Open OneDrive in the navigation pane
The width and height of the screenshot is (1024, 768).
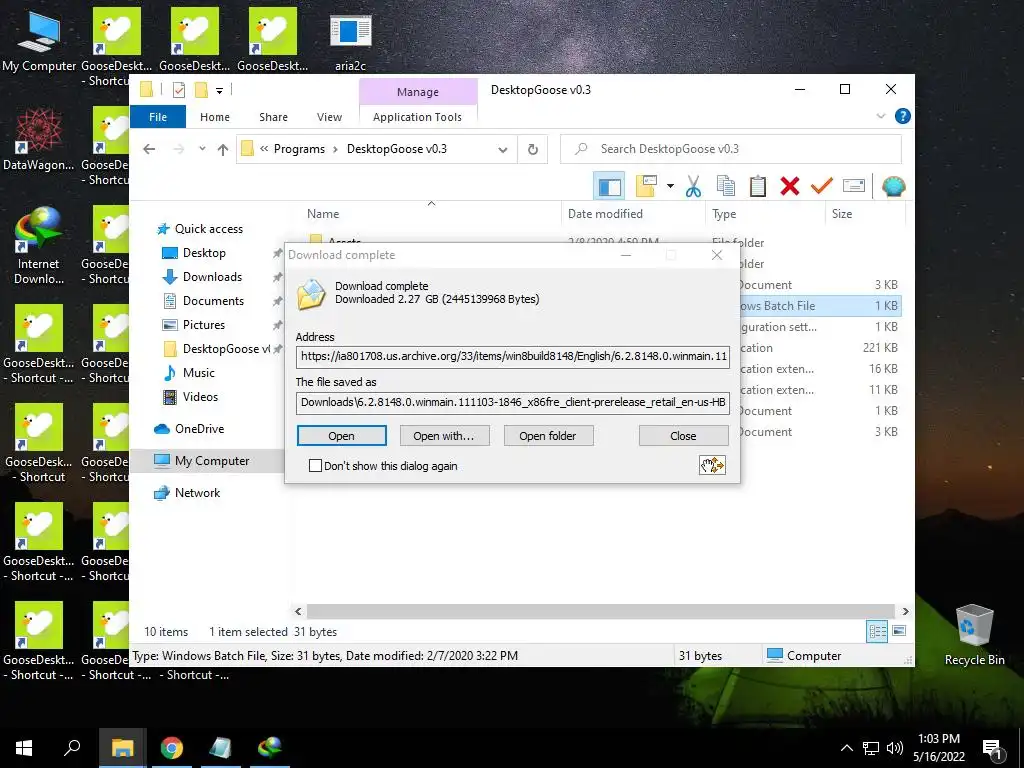click(x=199, y=429)
